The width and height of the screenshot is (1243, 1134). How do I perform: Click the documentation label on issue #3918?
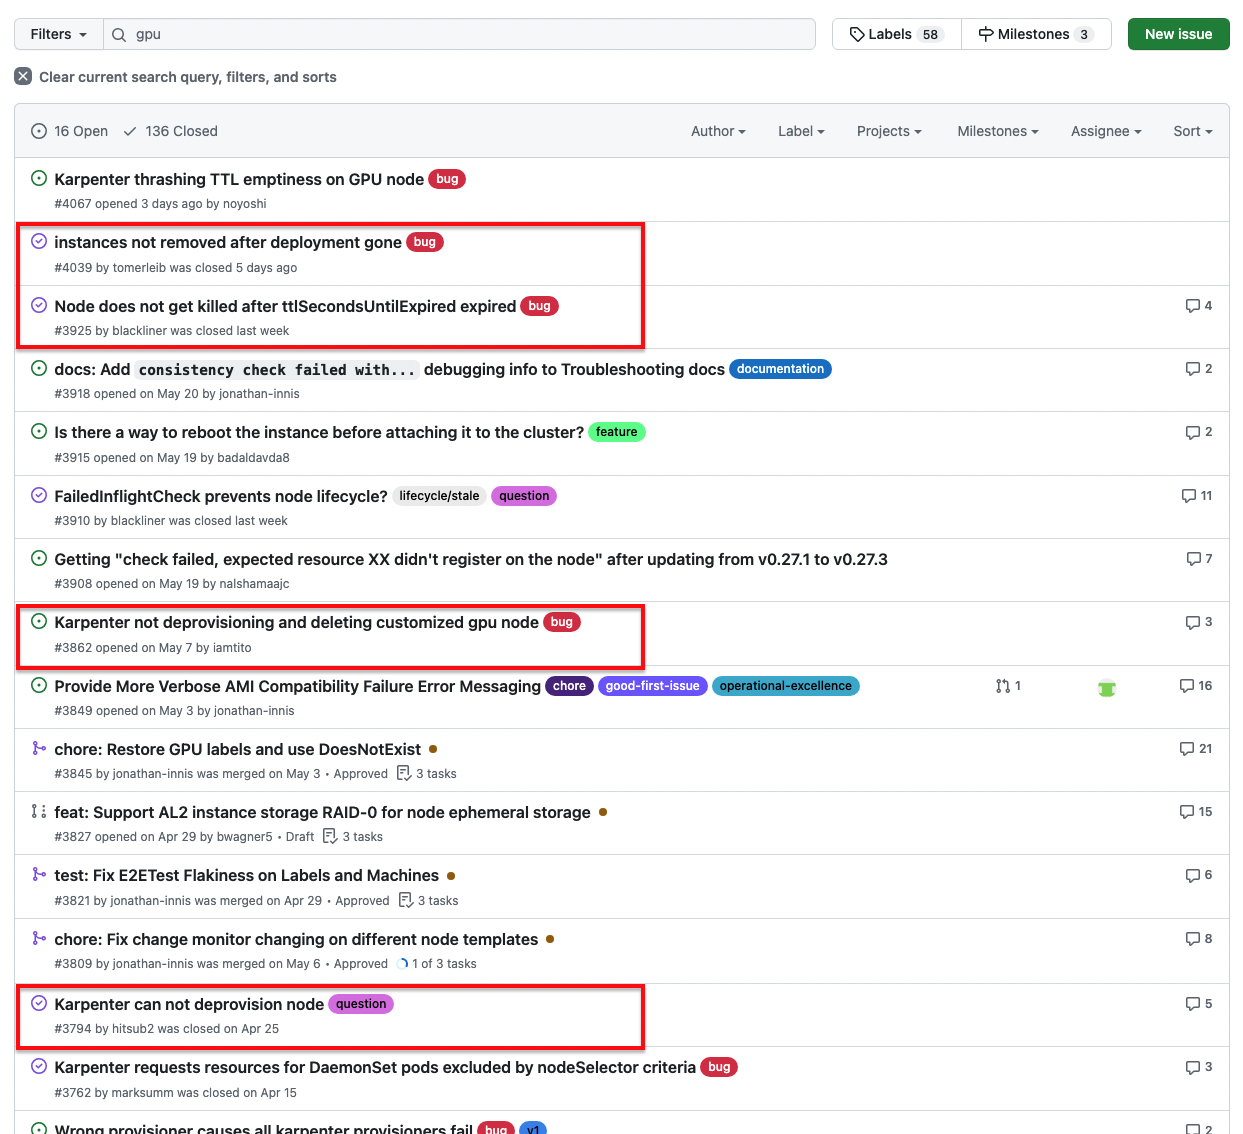click(780, 369)
